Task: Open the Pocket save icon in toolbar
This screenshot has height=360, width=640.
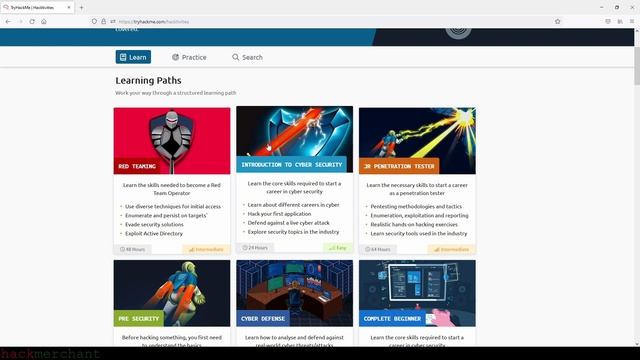Action: coord(608,21)
